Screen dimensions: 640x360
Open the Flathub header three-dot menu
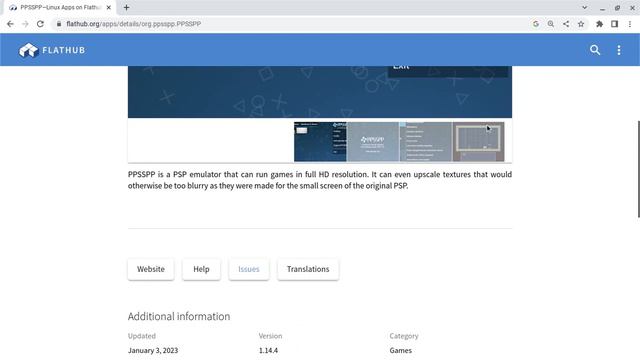pos(619,50)
